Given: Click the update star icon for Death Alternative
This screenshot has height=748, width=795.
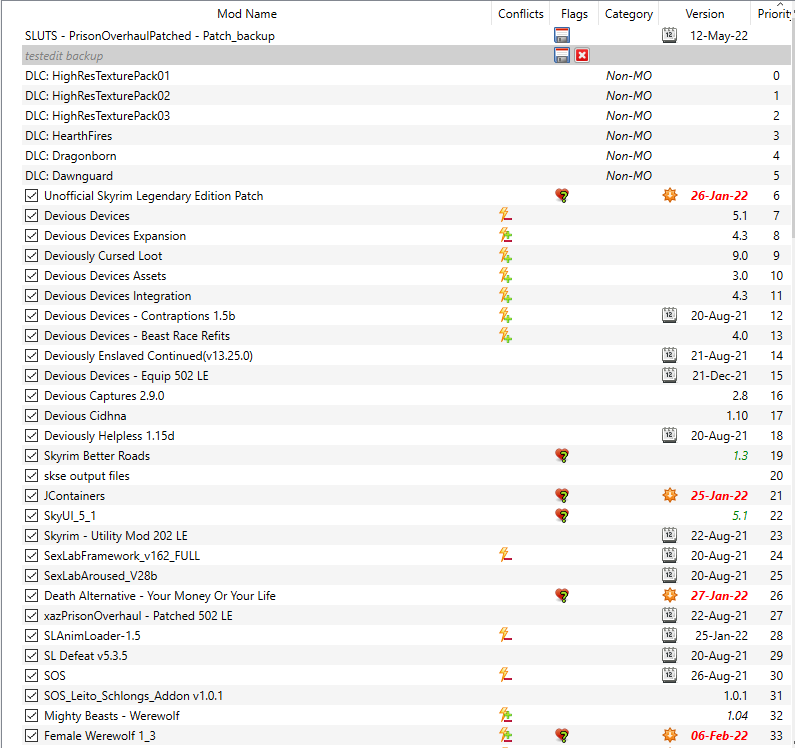Looking at the screenshot, I should tap(670, 595).
